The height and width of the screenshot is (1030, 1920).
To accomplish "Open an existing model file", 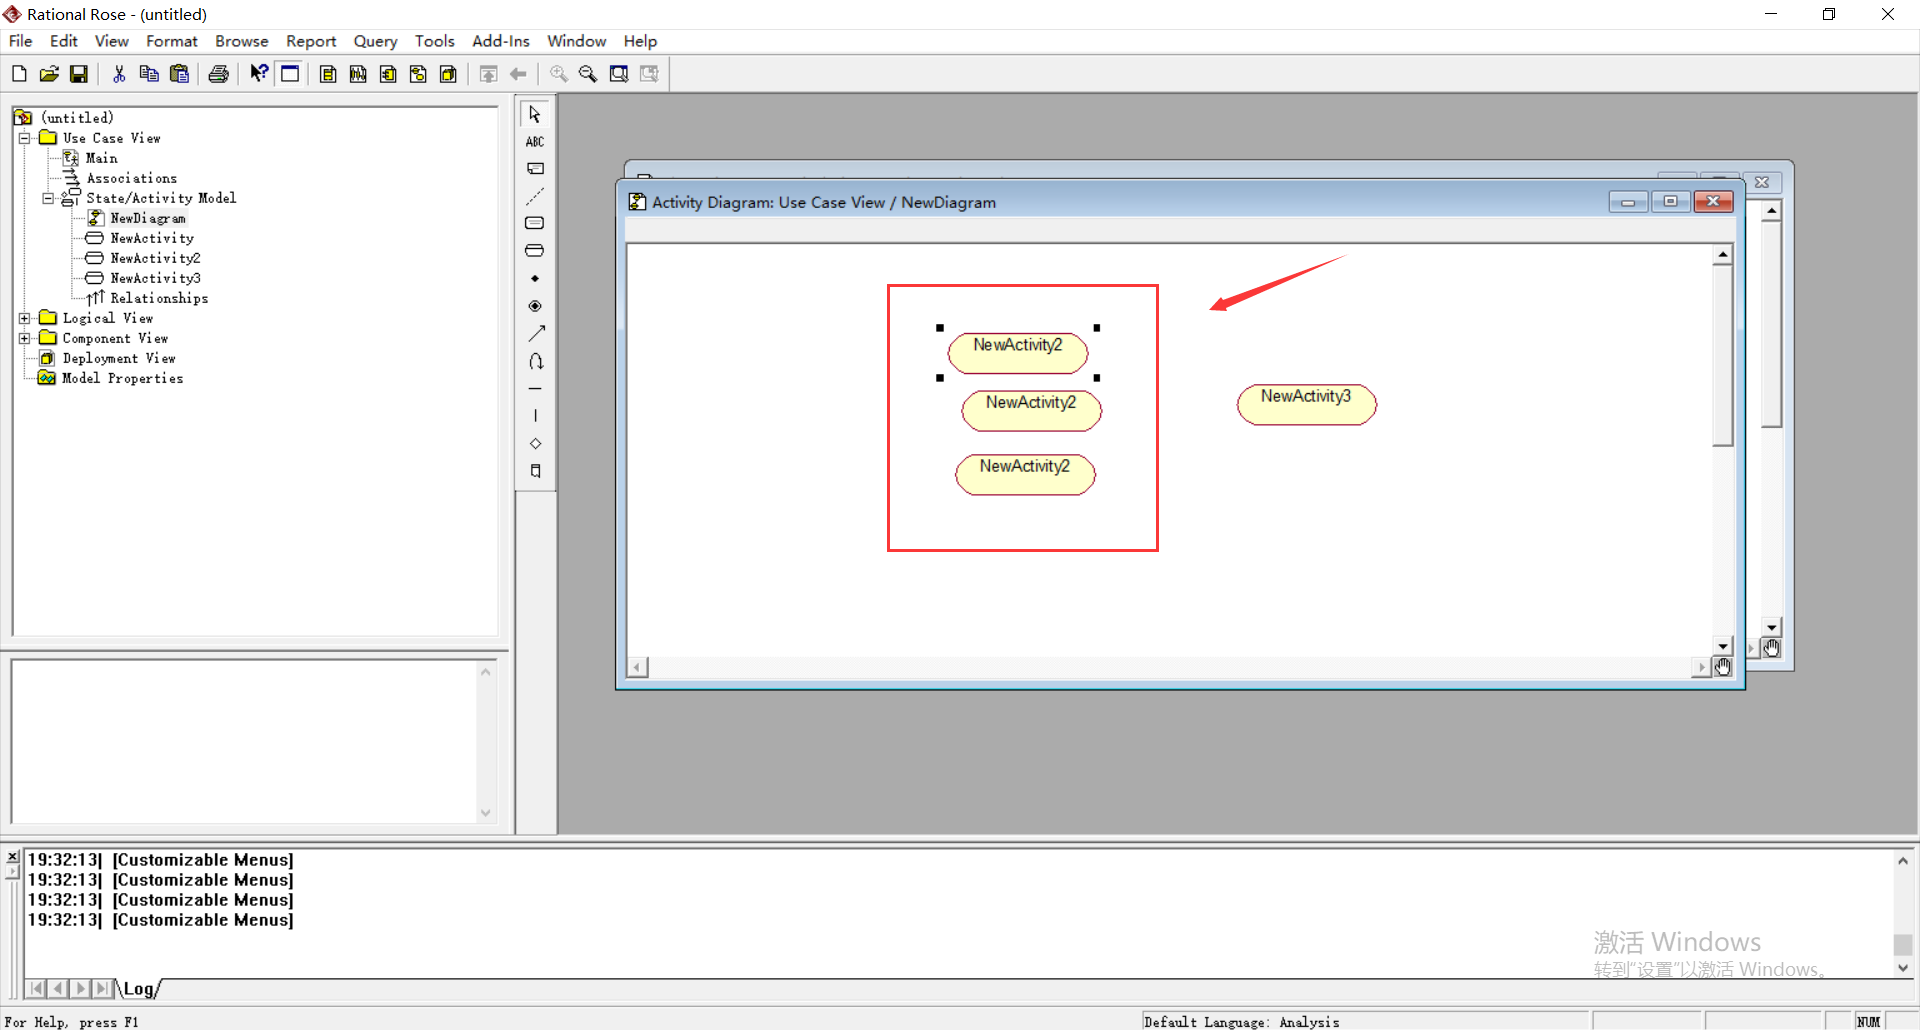I will pos(49,74).
